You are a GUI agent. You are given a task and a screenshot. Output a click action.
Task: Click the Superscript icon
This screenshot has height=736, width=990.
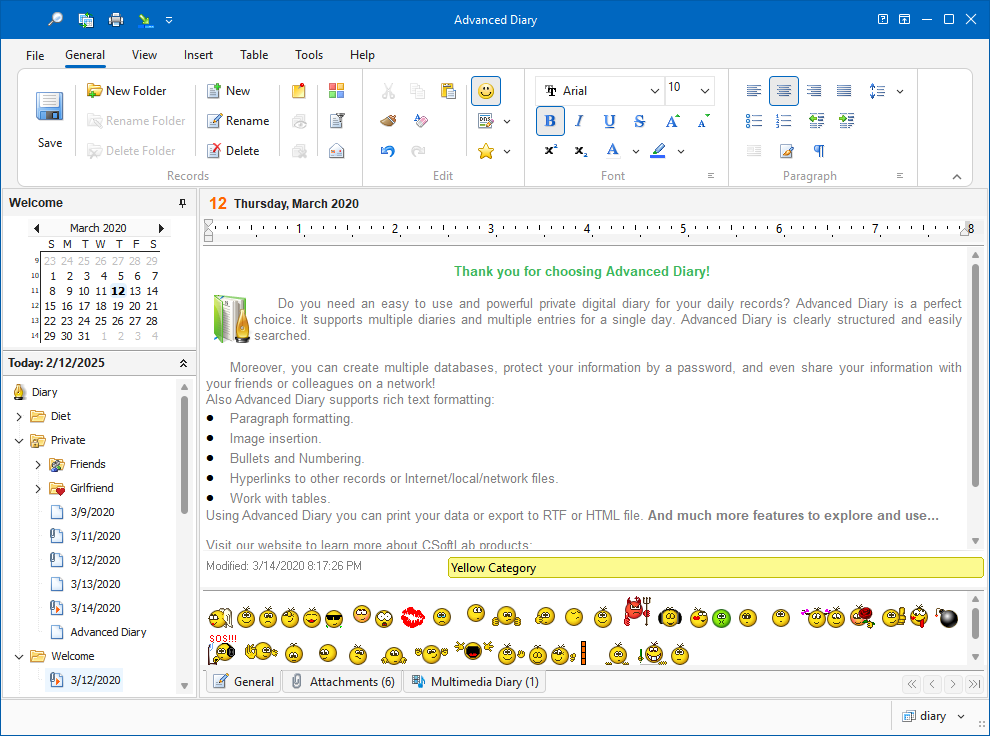551,150
